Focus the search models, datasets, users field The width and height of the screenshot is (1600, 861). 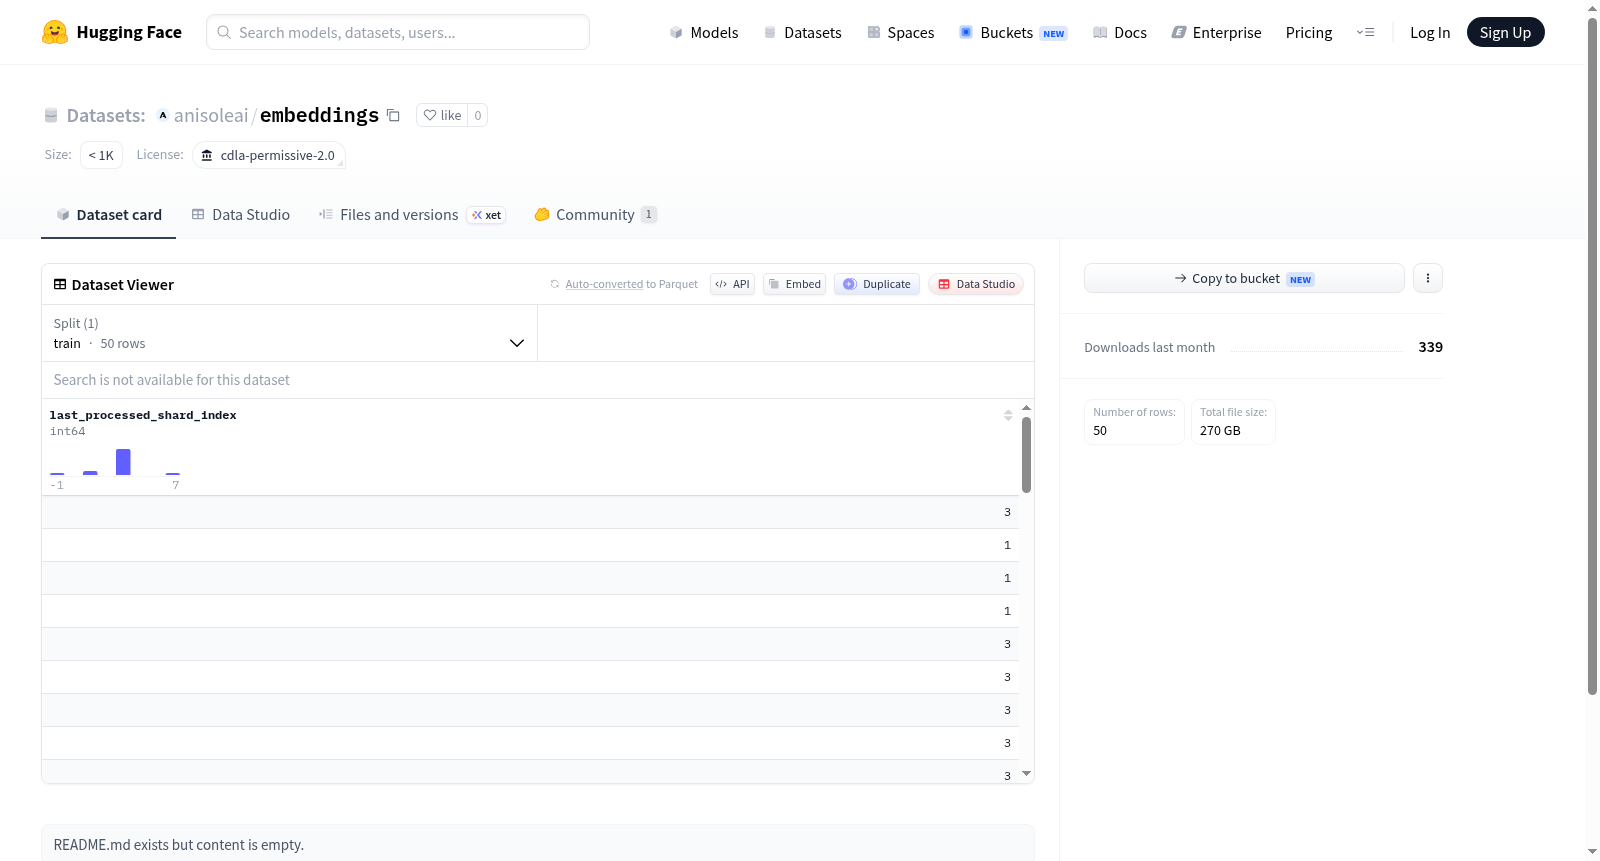point(398,32)
